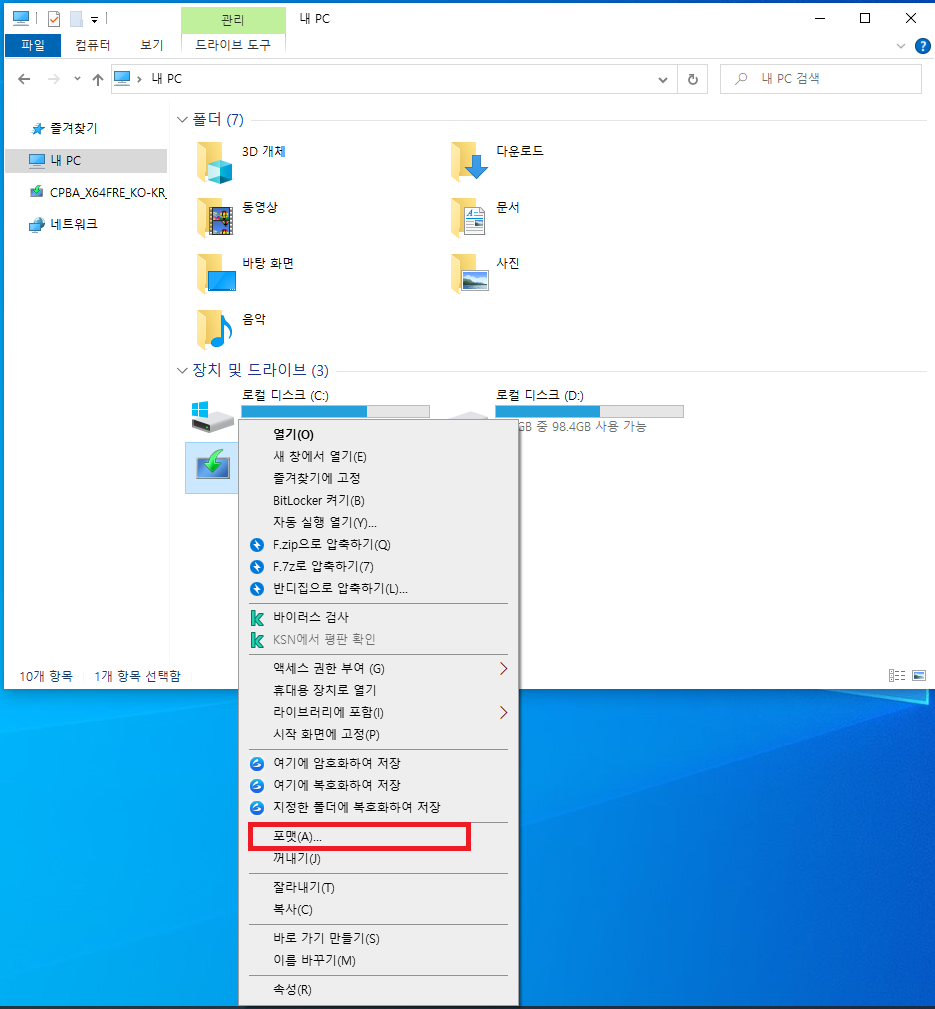
Task: Click the back navigation arrow
Action: click(24, 78)
